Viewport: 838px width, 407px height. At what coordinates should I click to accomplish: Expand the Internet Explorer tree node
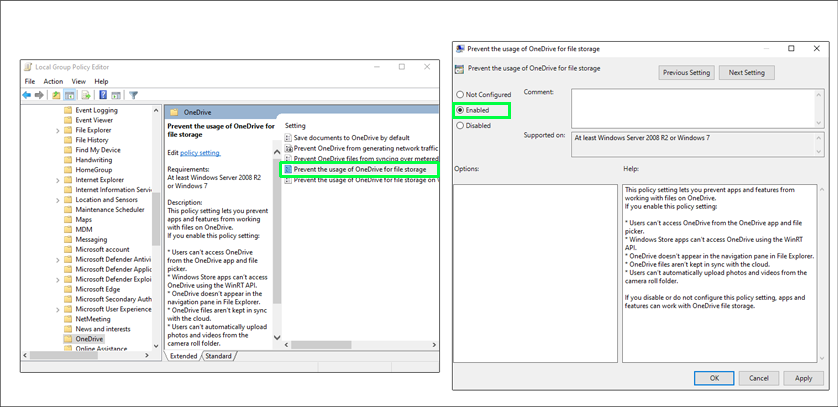58,180
